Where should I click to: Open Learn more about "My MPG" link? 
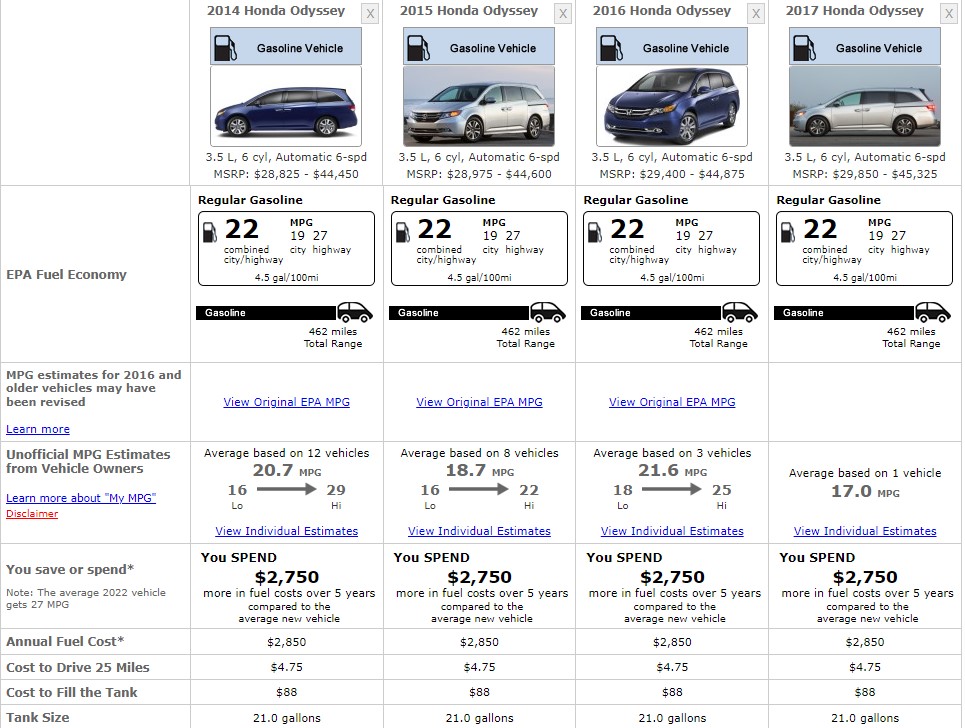[81, 498]
